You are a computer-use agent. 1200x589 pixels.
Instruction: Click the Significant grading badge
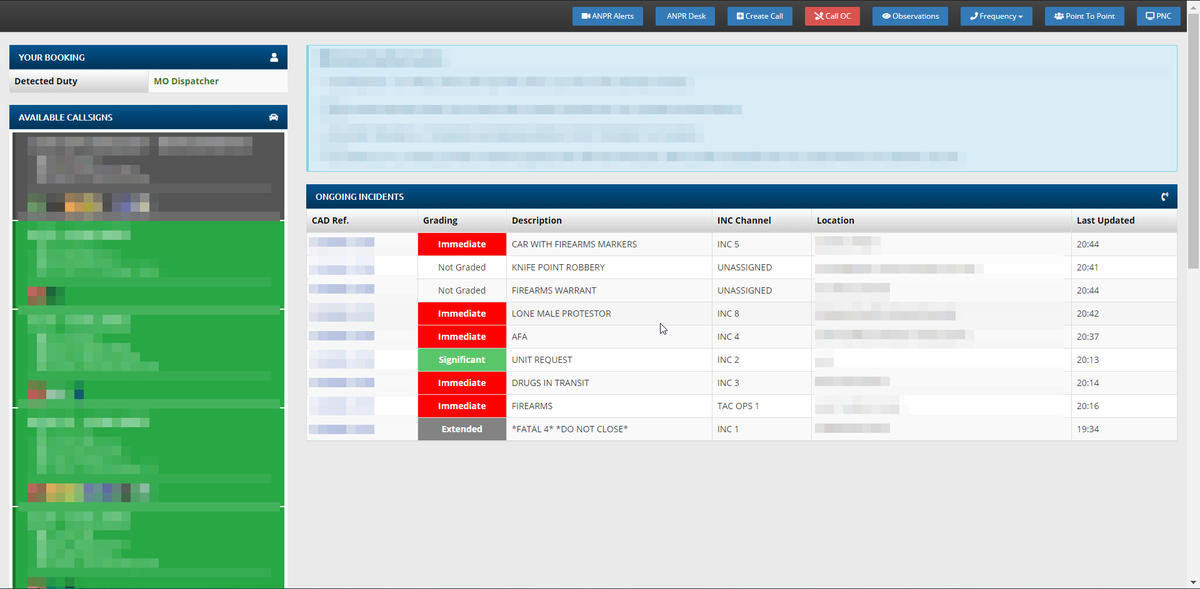(x=462, y=359)
